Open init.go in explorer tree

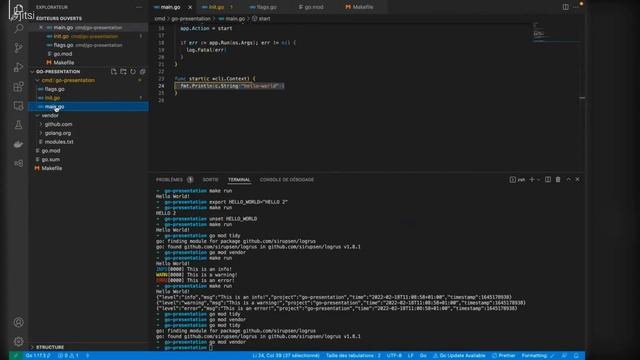[88, 98]
